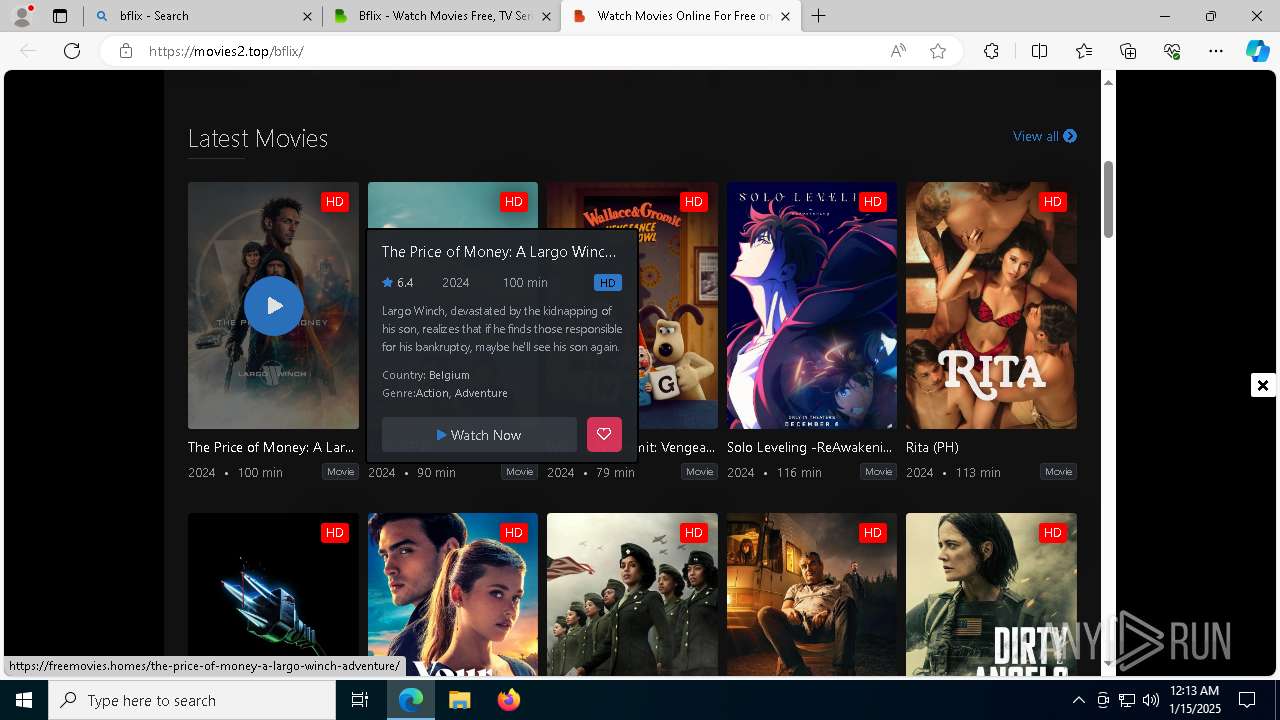
Task: Open Task View on the taskbar
Action: (x=360, y=700)
